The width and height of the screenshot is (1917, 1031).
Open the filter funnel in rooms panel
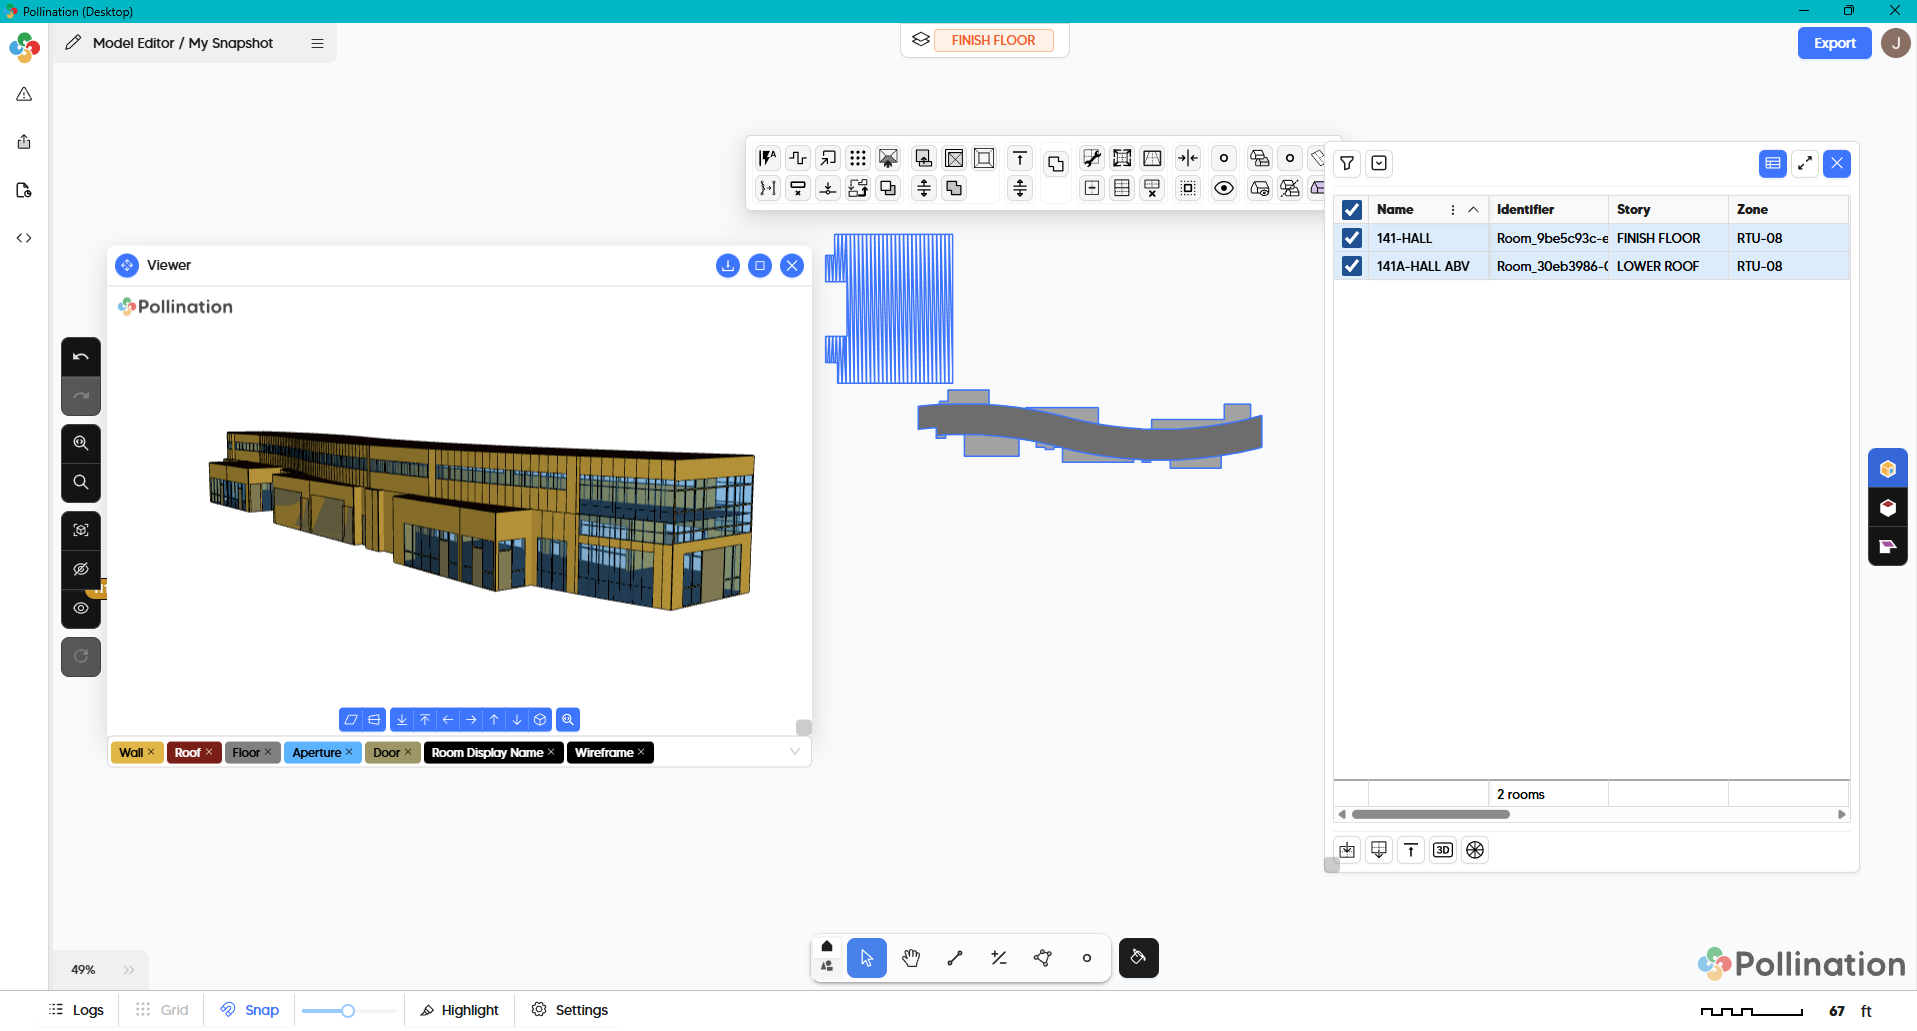point(1347,163)
